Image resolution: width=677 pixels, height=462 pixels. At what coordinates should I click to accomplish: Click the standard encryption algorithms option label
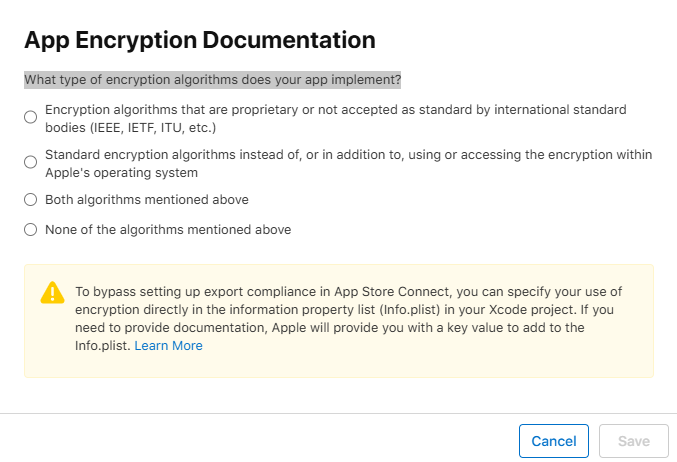pyautogui.click(x=348, y=155)
